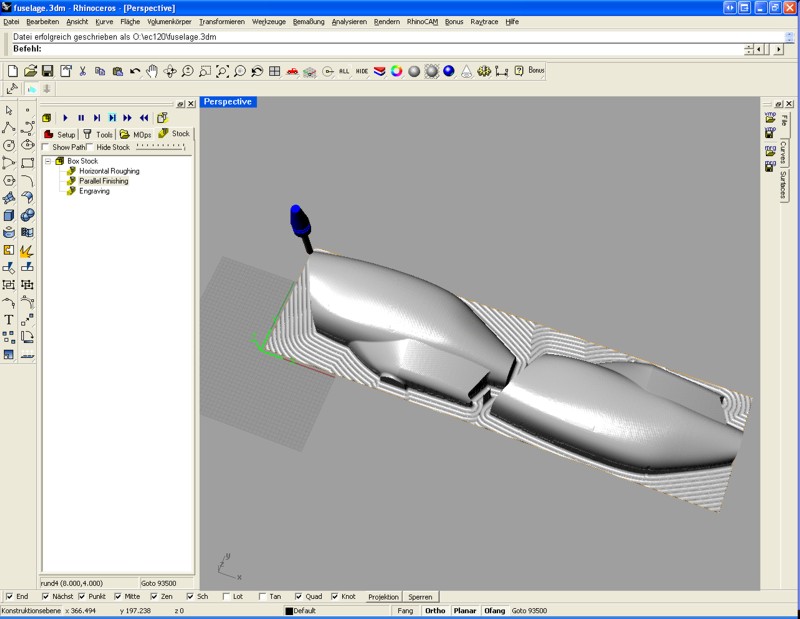
Task: Enable the Hide Stock checkbox
Action: pos(90,147)
